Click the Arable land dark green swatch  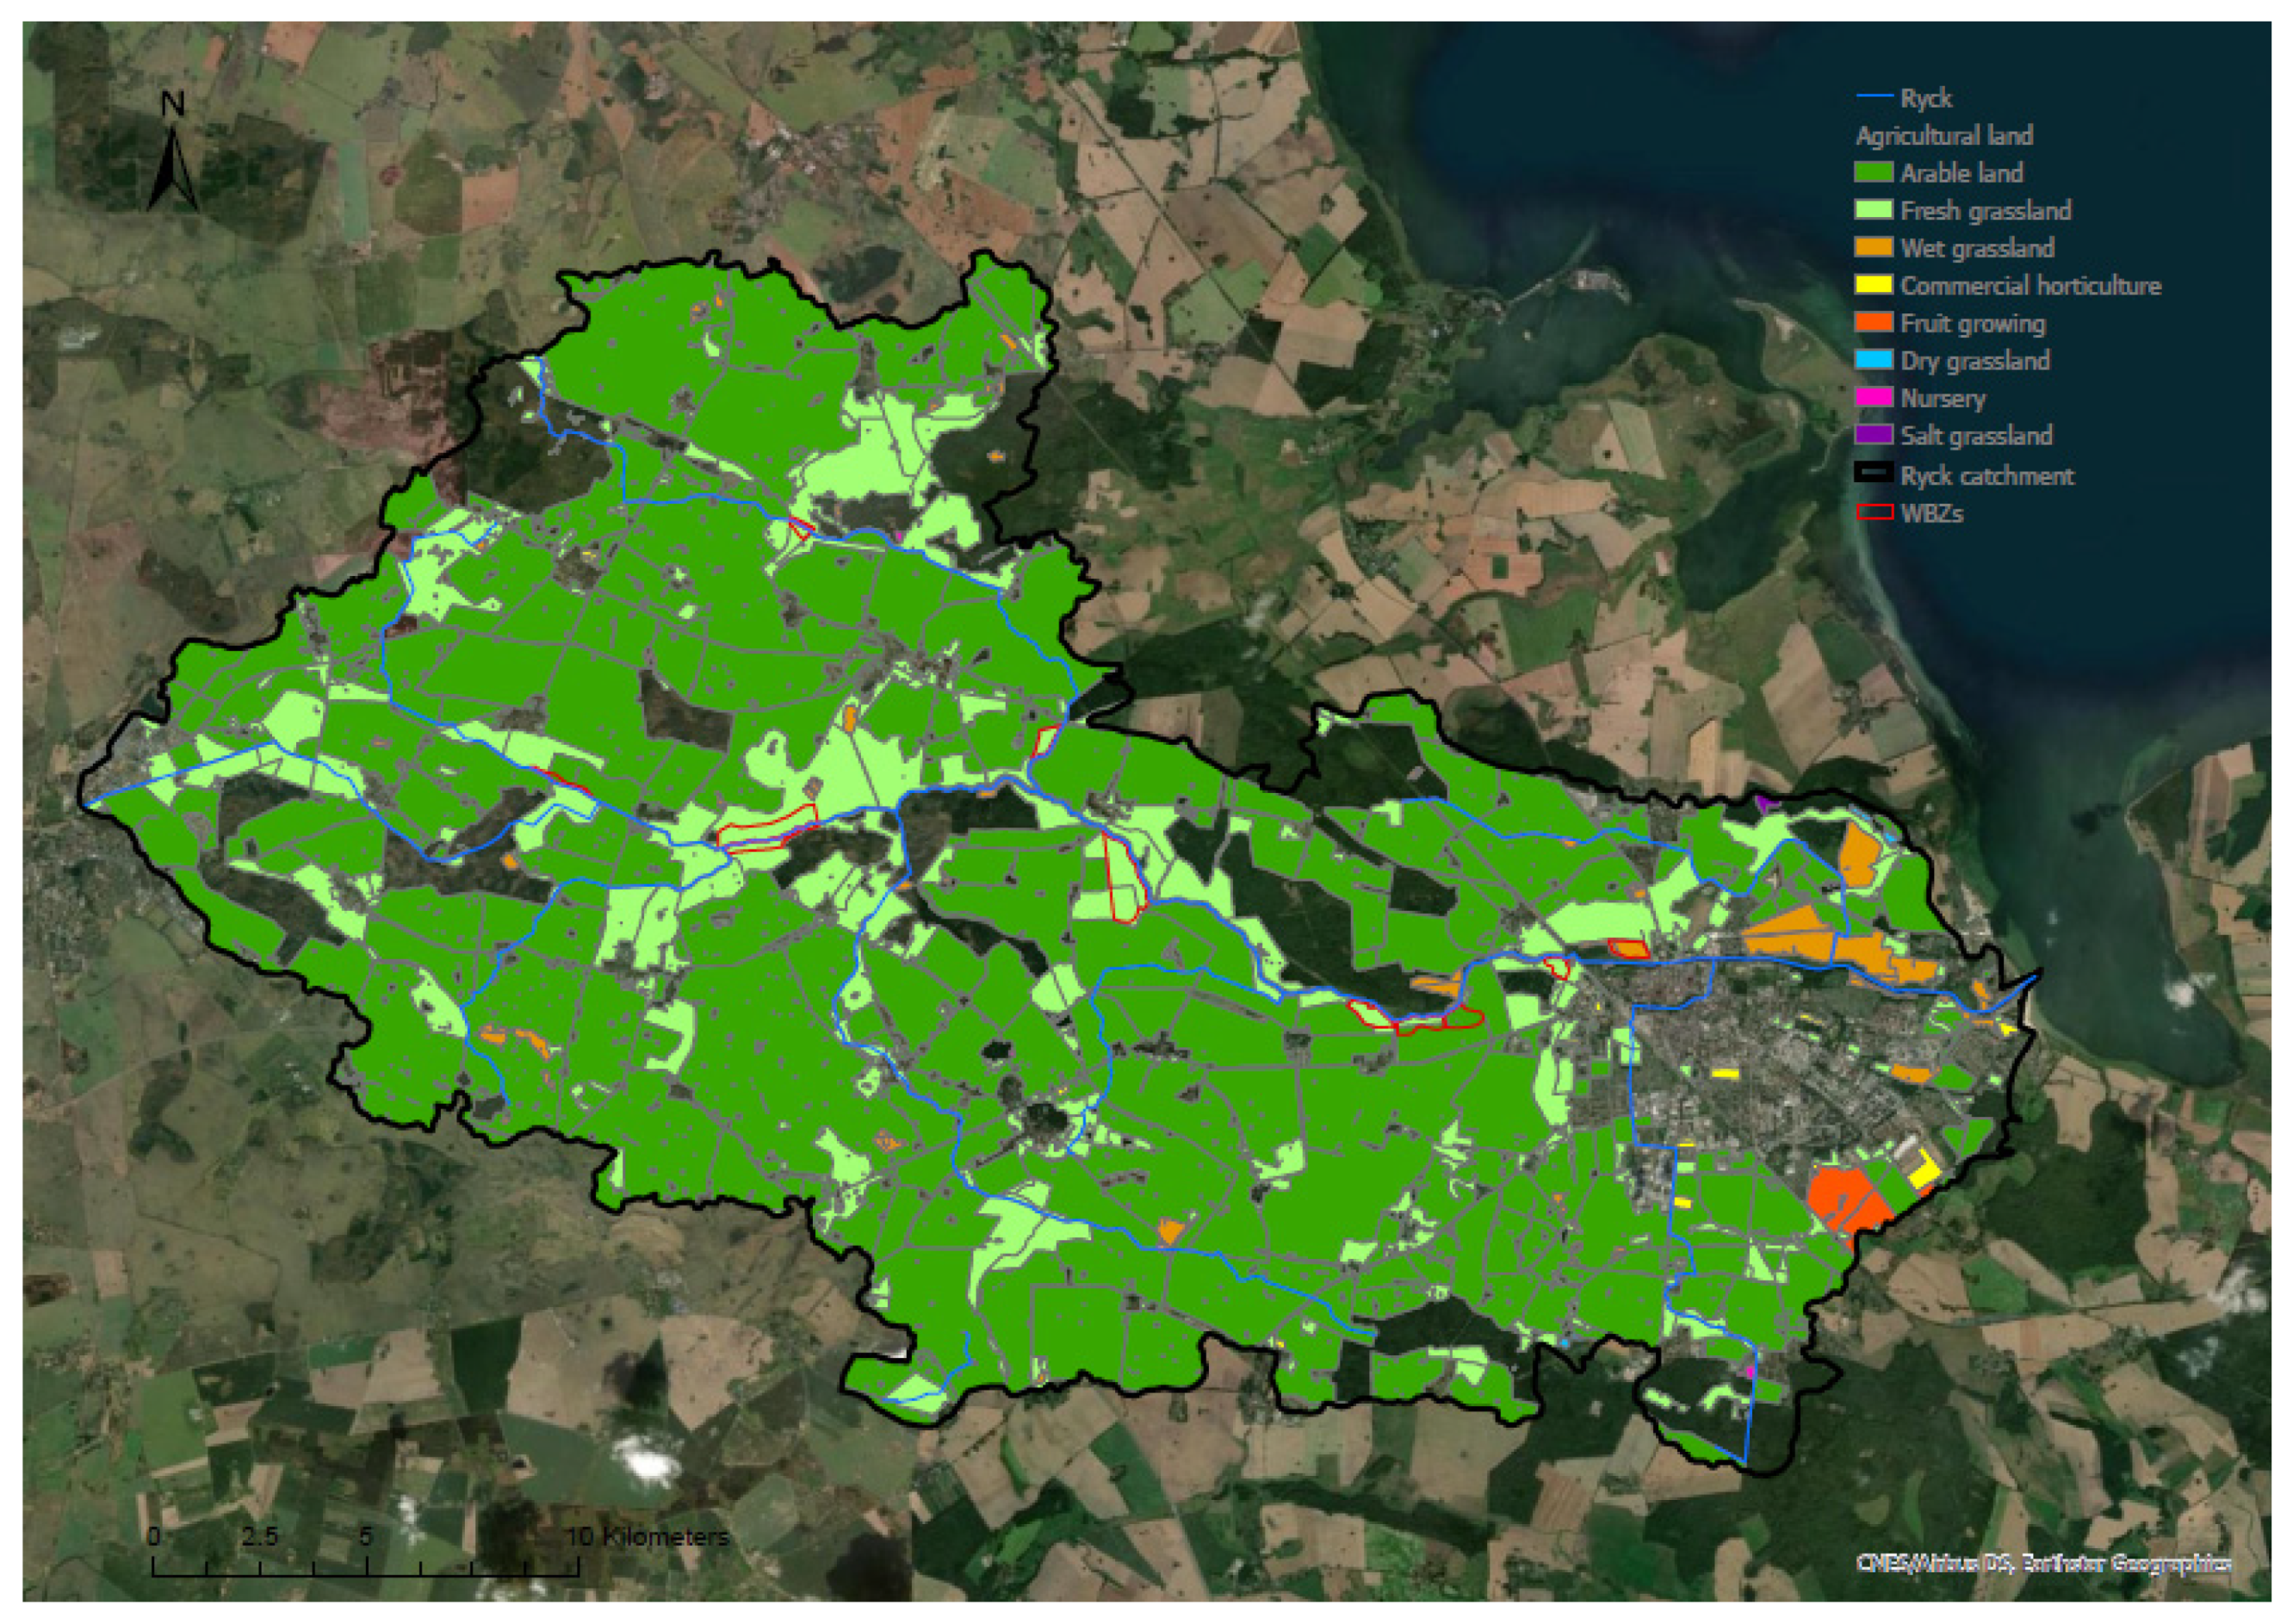1874,173
